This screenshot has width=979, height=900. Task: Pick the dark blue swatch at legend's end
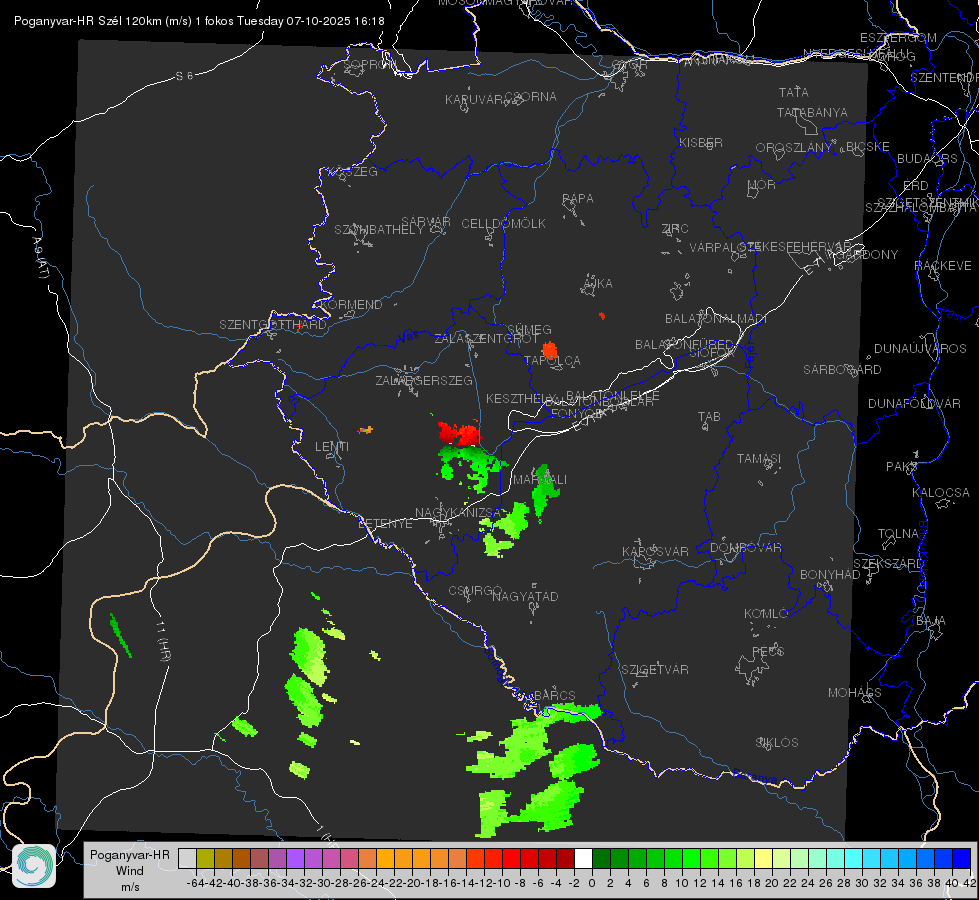tap(962, 858)
